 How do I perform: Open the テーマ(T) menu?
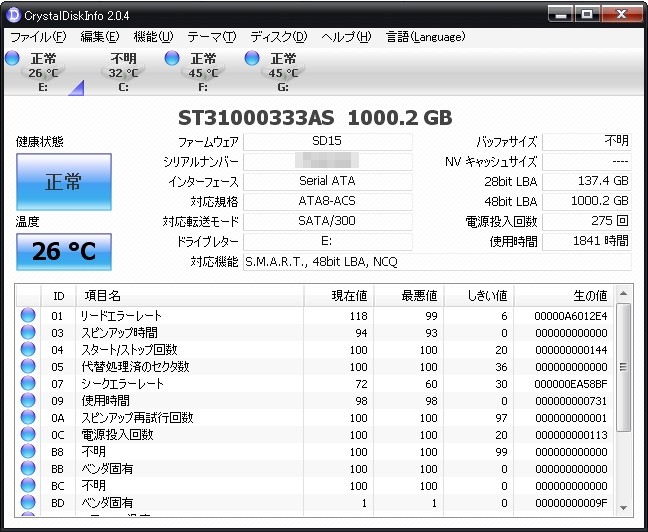pyautogui.click(x=211, y=37)
